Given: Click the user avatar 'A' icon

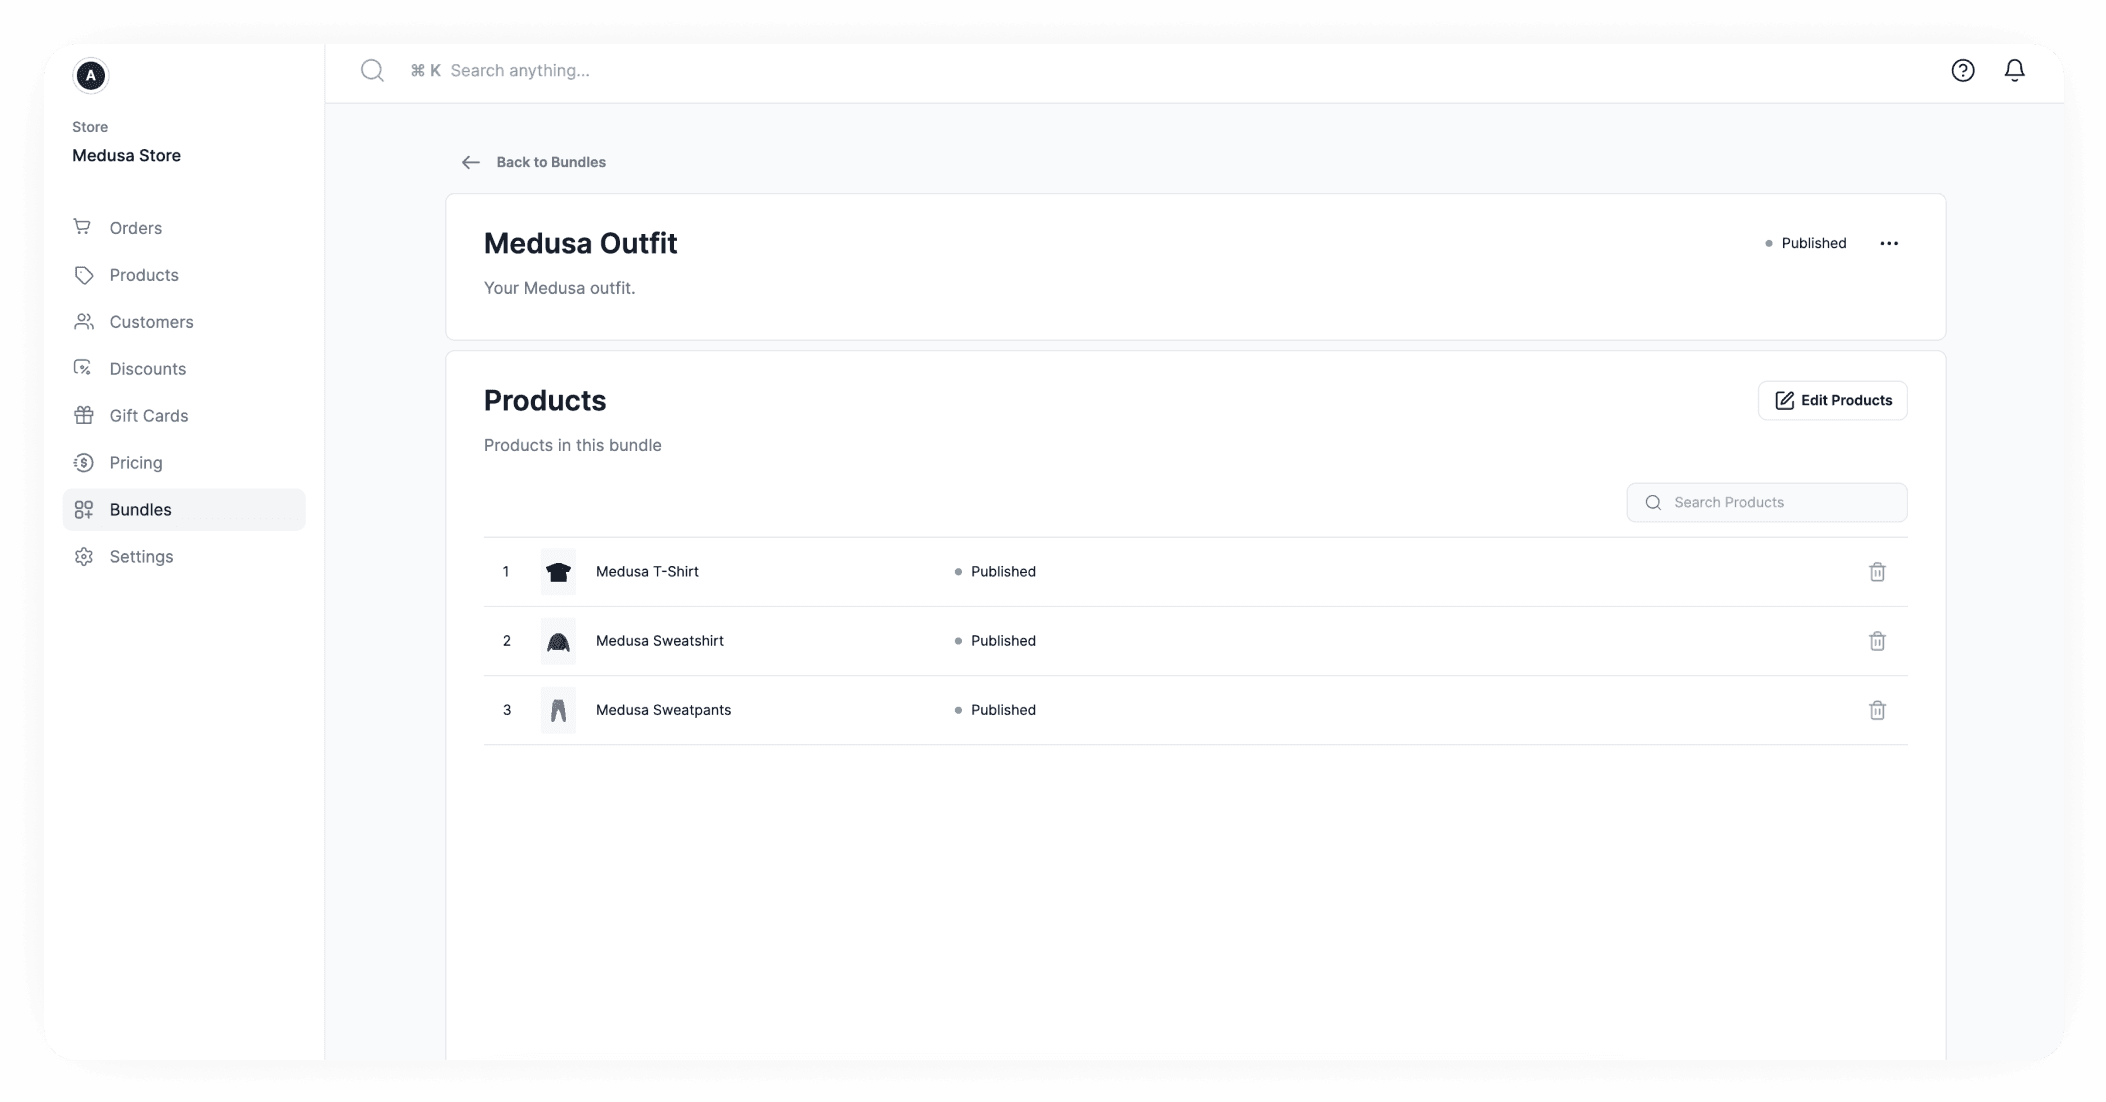Looking at the screenshot, I should 90,75.
